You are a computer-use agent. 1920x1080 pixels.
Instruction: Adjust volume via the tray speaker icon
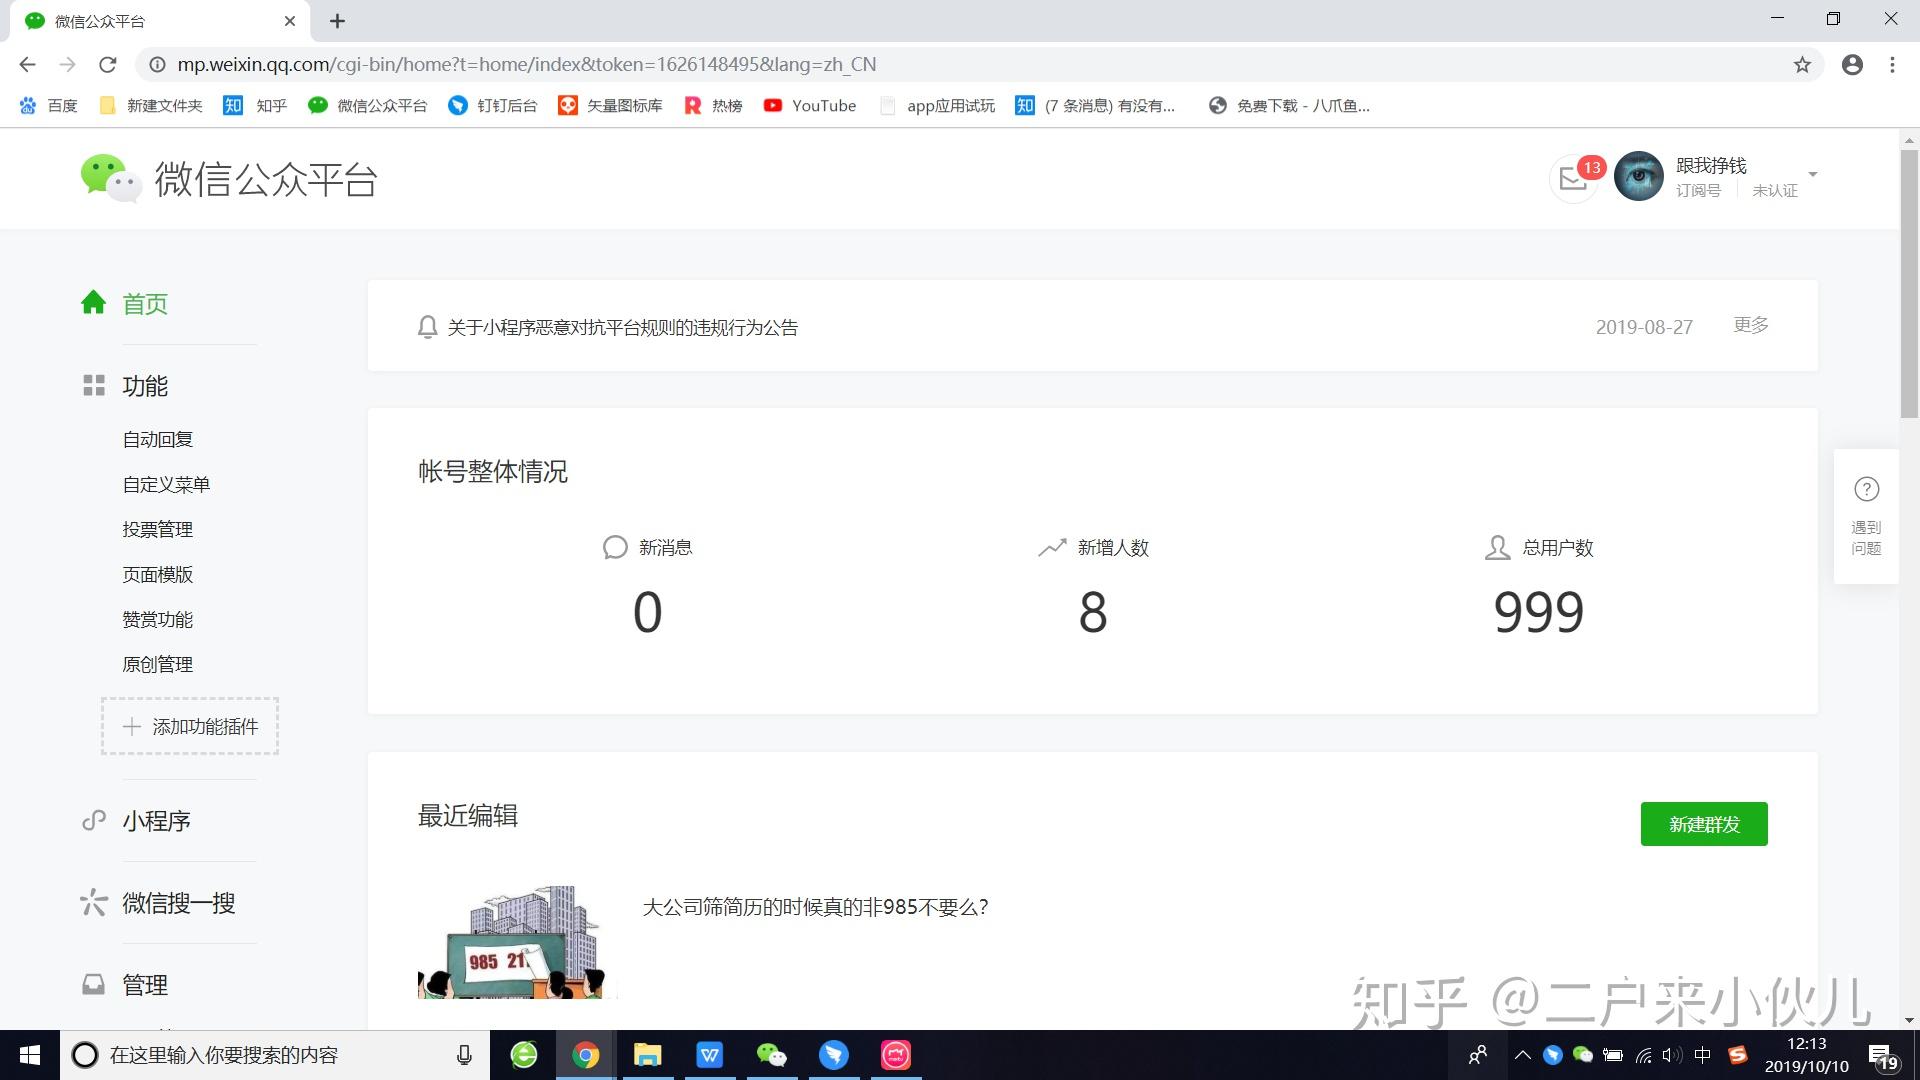point(1672,1055)
